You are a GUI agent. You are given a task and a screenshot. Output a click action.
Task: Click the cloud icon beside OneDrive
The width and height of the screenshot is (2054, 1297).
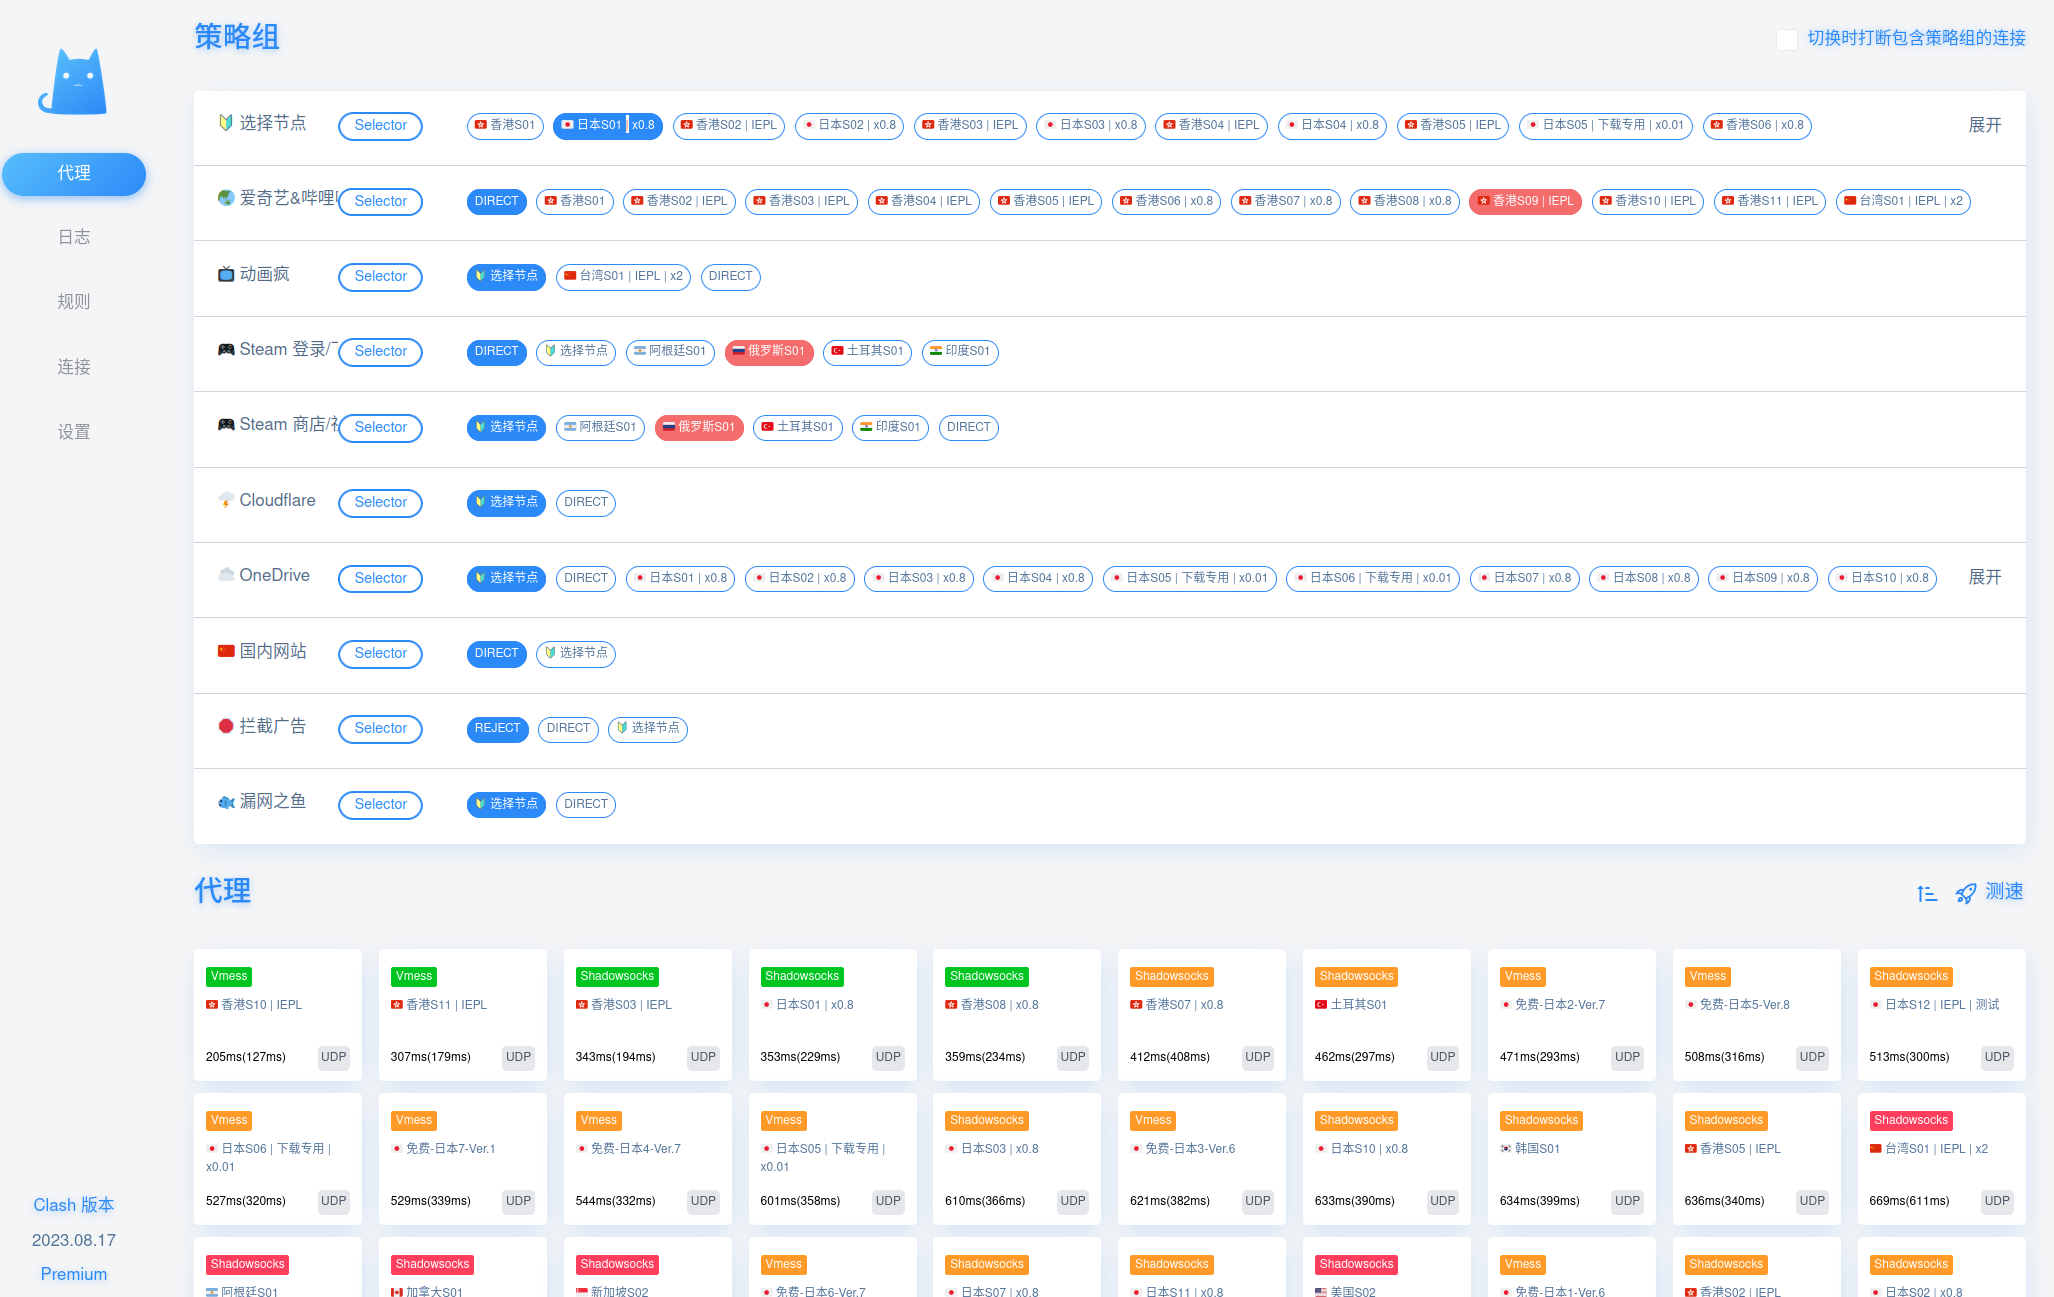tap(226, 575)
